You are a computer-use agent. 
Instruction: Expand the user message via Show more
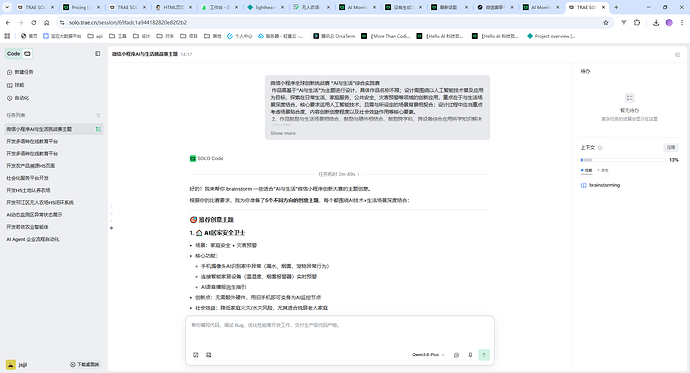coord(283,133)
